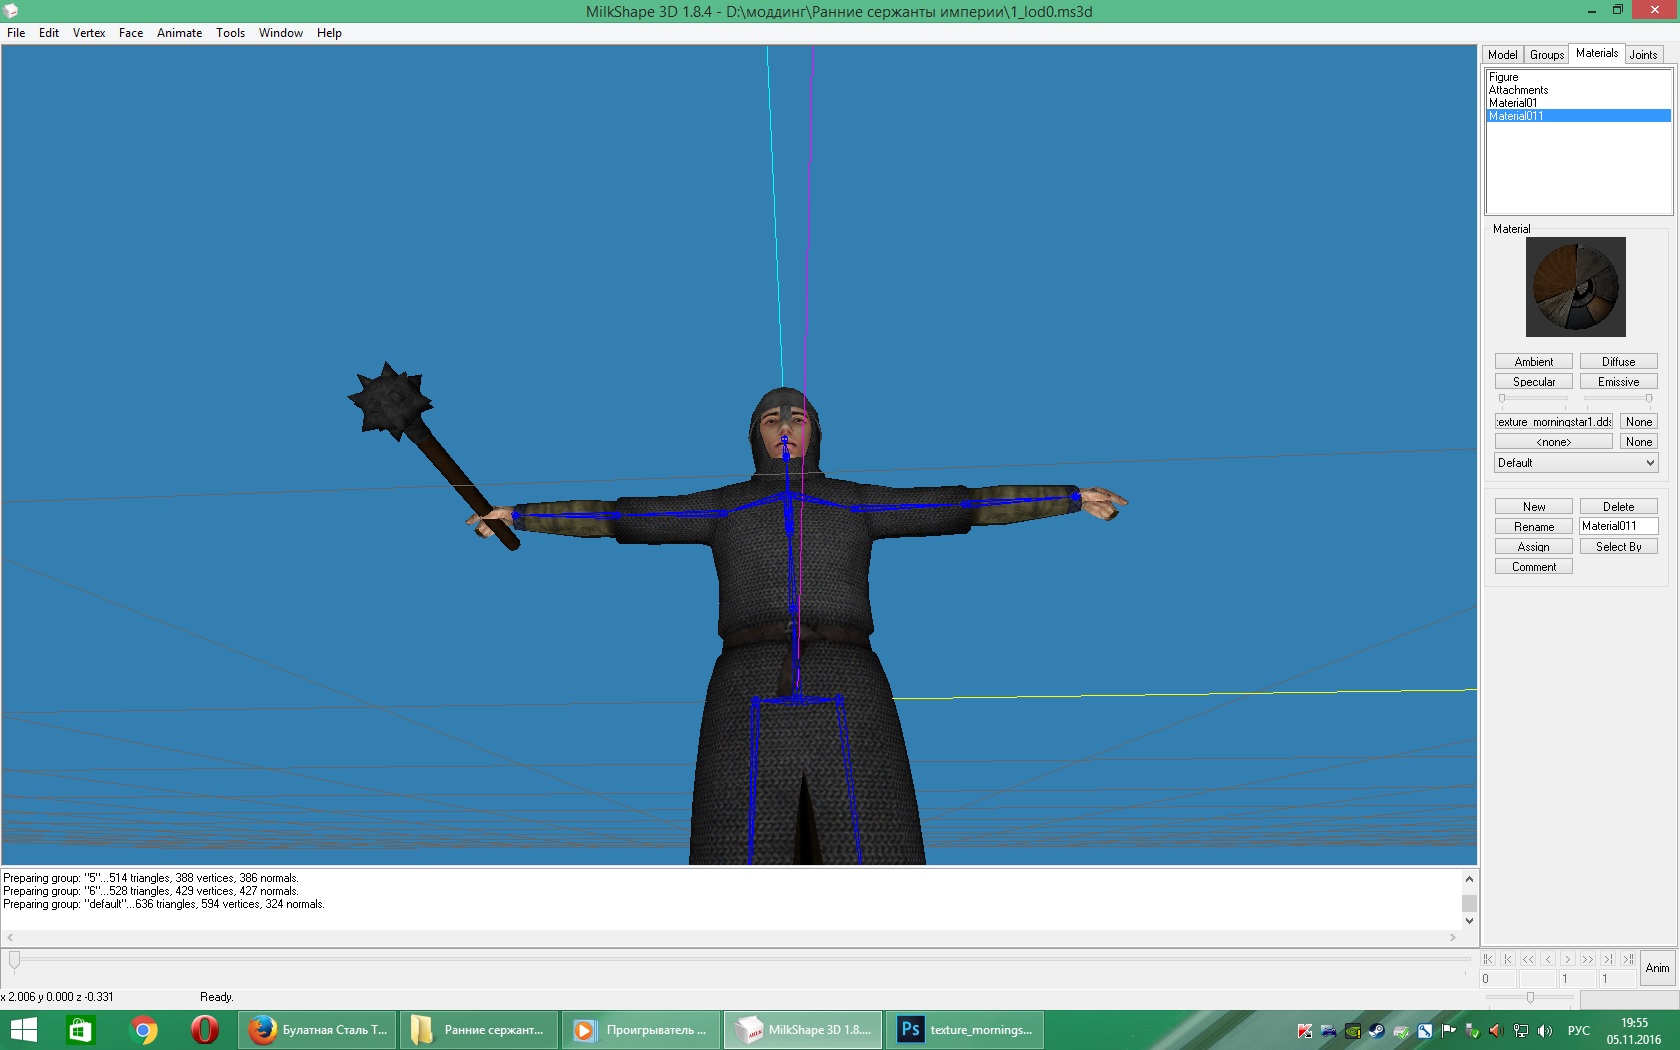Open Steam tray icon
The width and height of the screenshot is (1680, 1050).
pos(1376,1031)
